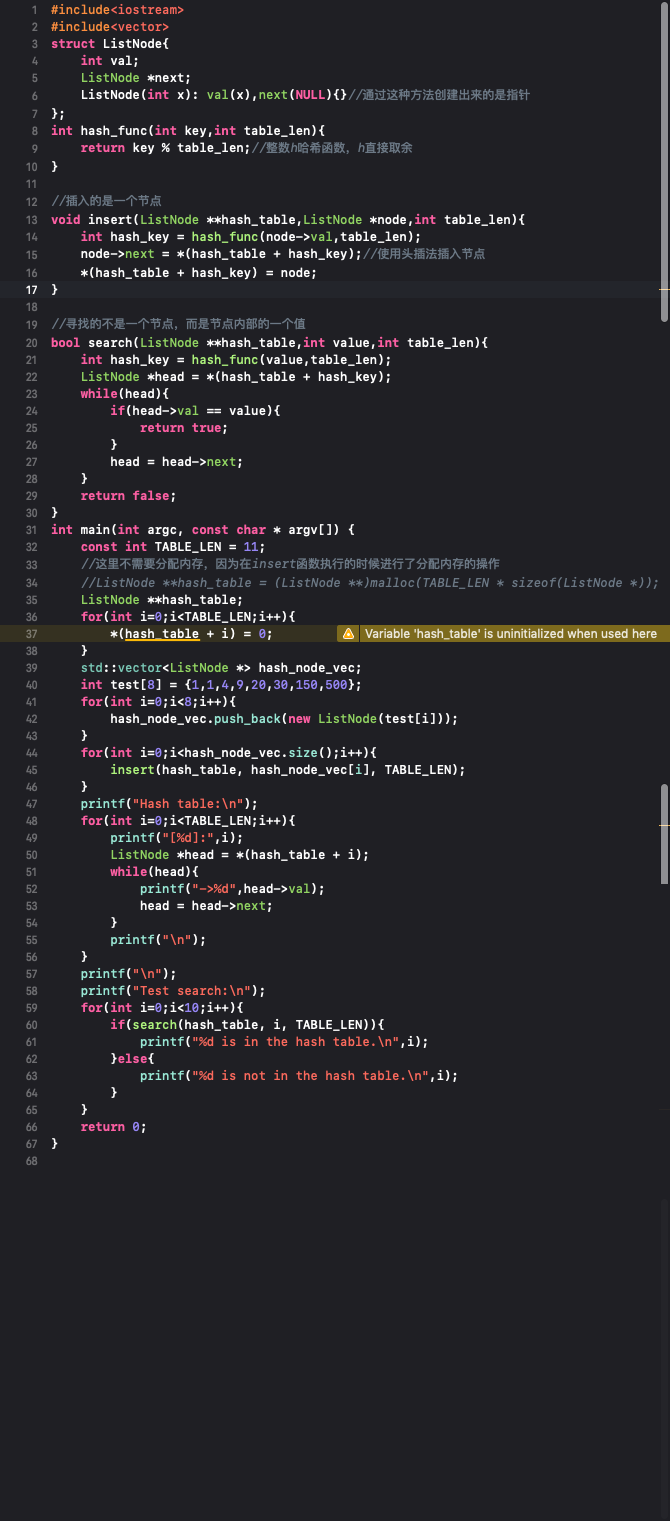
Task: Click line number 1 in the gutter
Action: click(35, 9)
